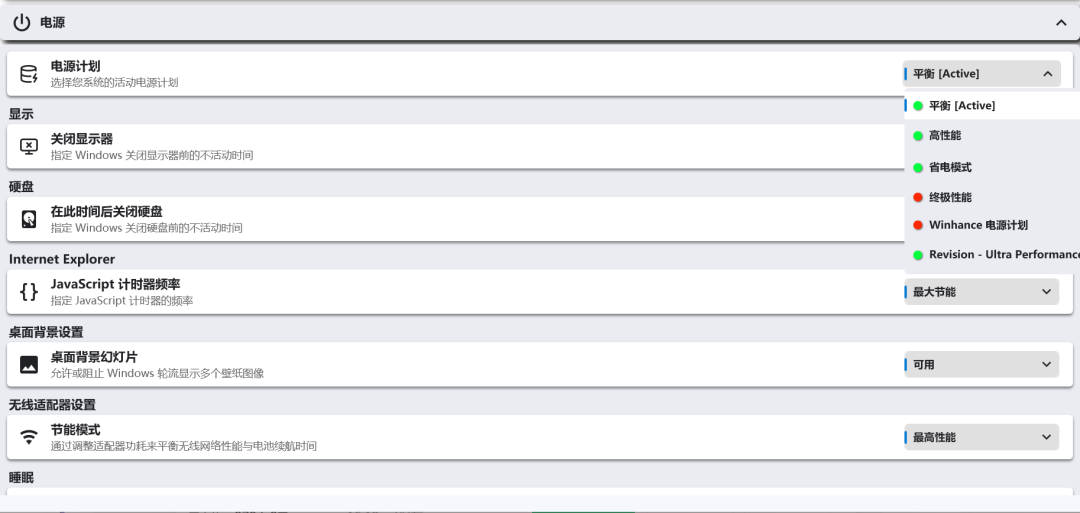This screenshot has width=1080, height=513.
Task: Click the JavaScript 计时器频率 braces icon
Action: point(29,292)
